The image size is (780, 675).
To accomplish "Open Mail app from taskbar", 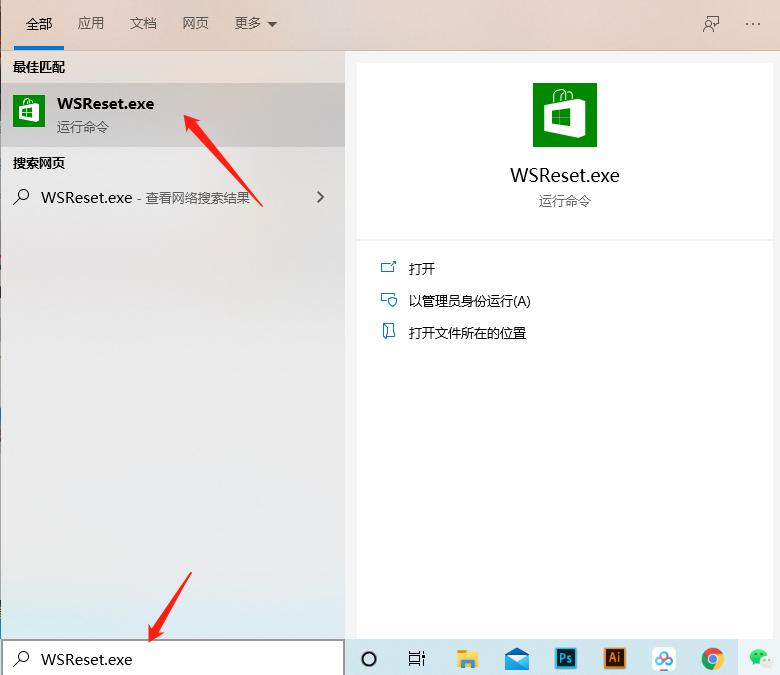I will (516, 659).
